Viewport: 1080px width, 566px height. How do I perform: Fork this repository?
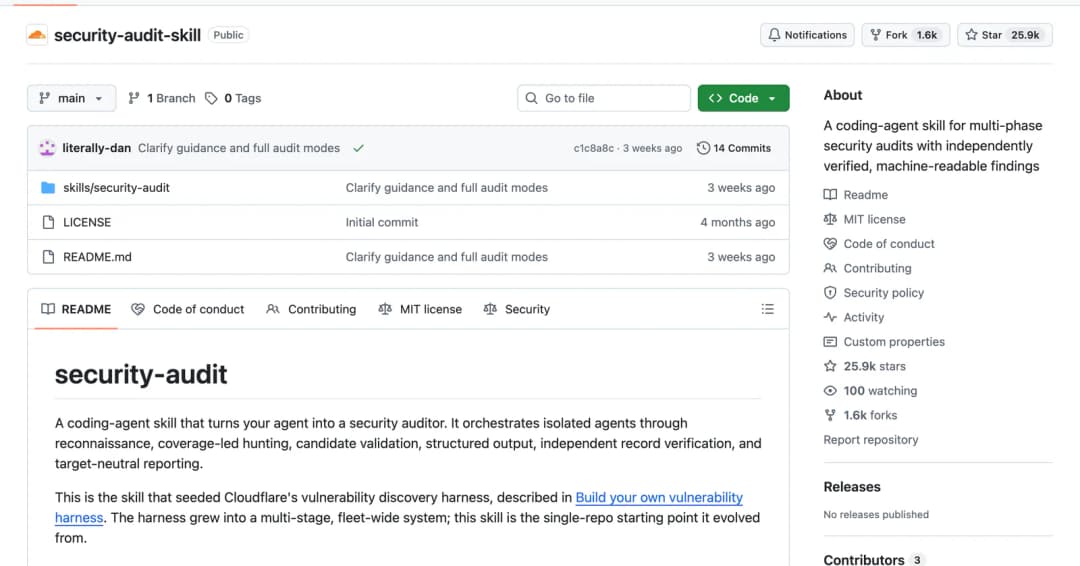coord(906,35)
